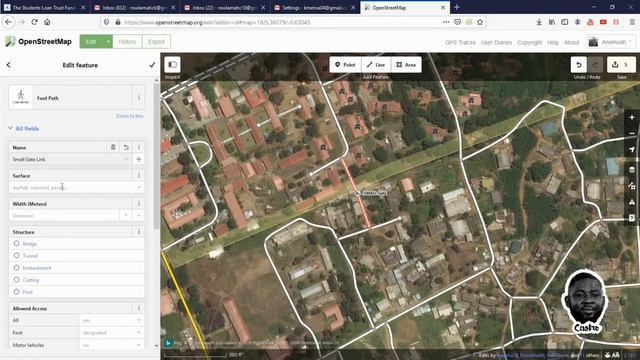
Task: Open the User Diaries link
Action: coord(496,42)
